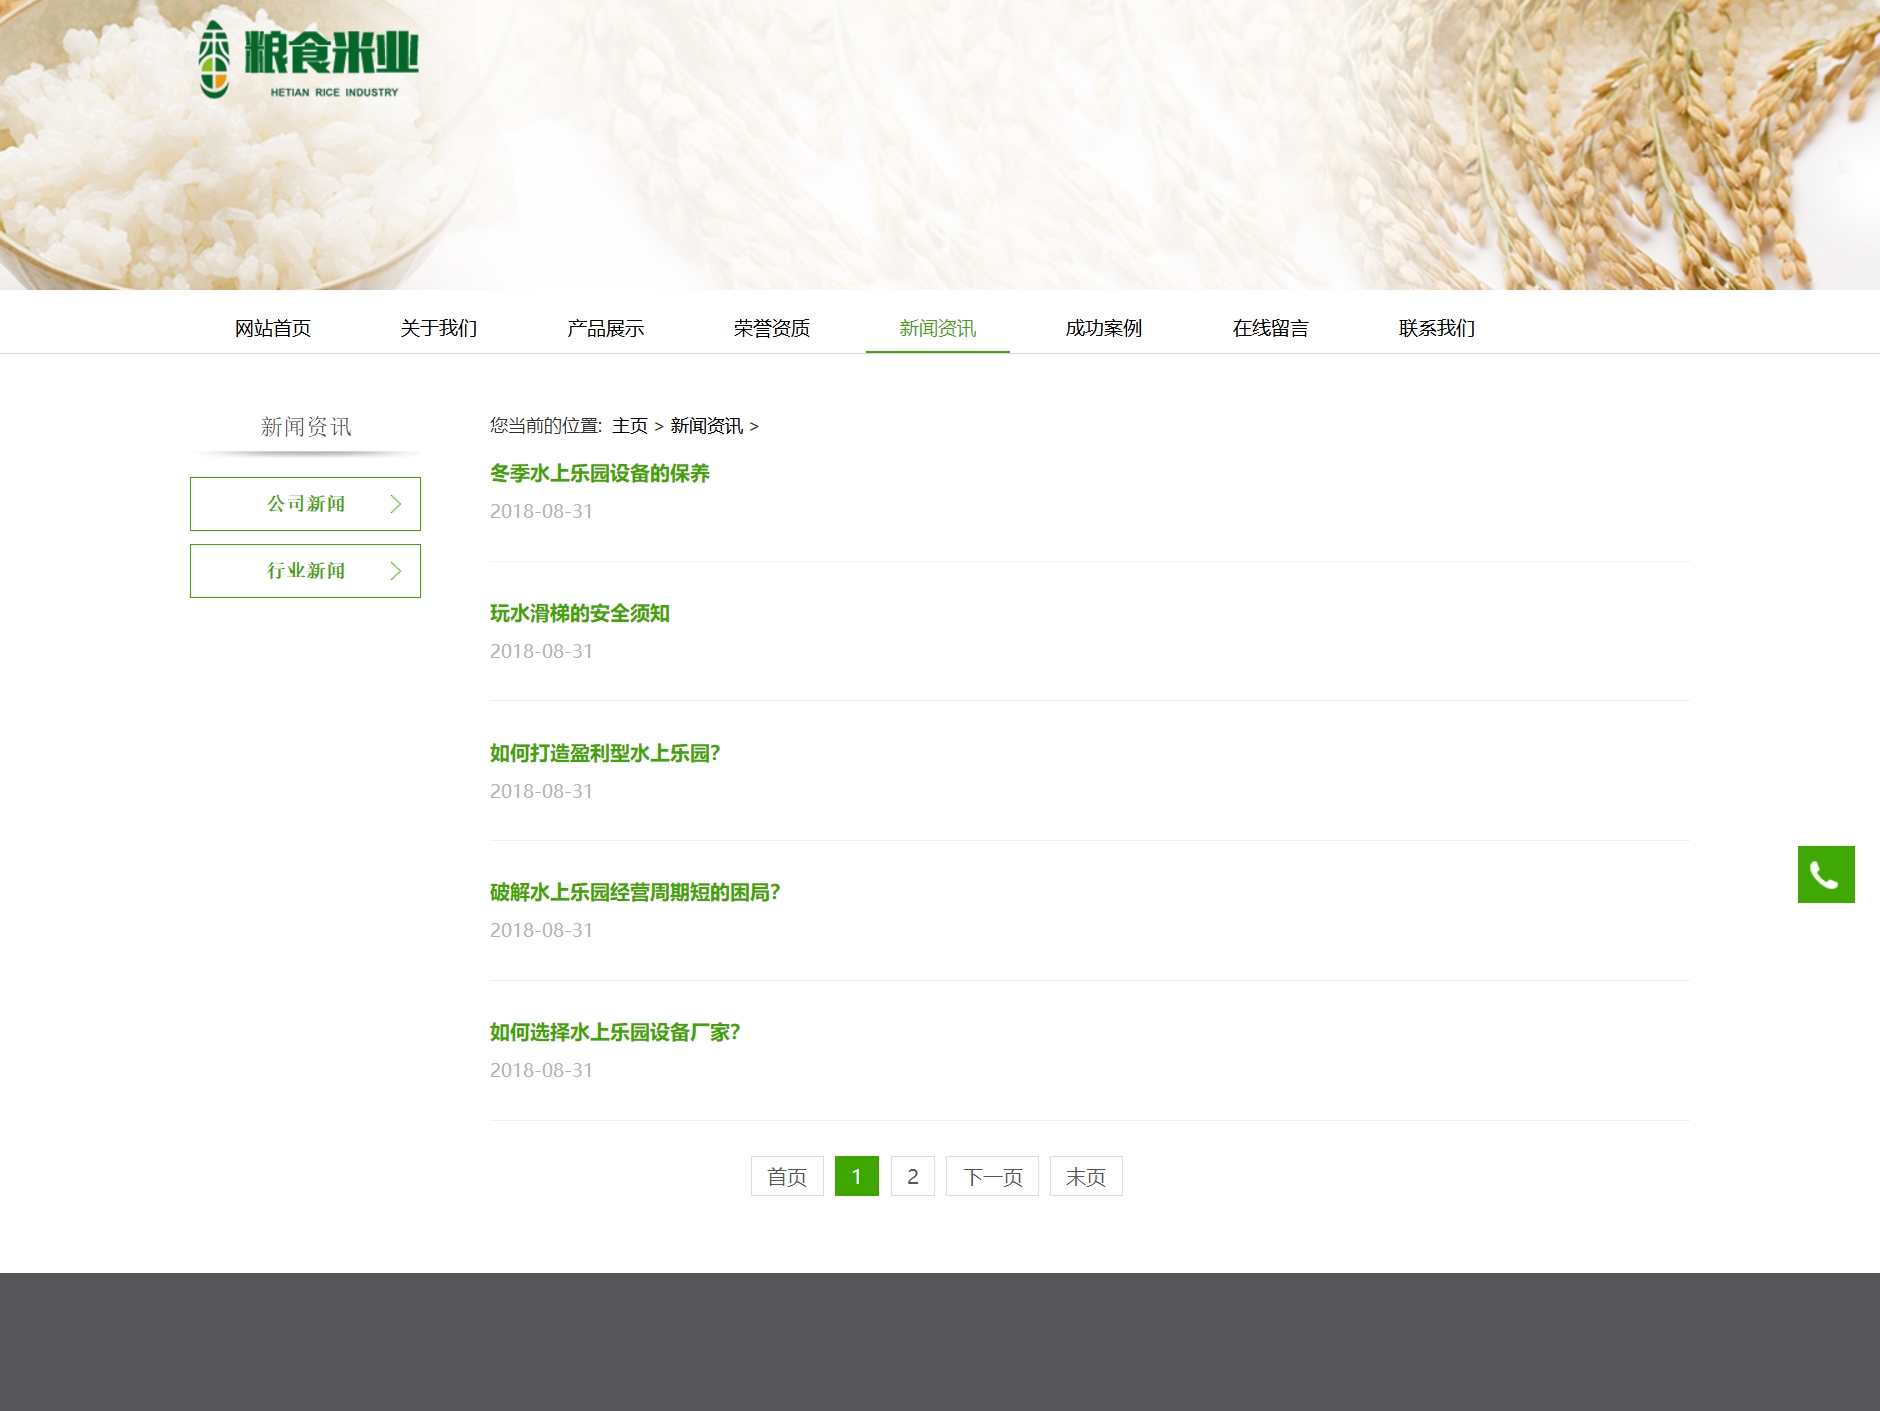Viewport: 1880px width, 1411px height.
Task: Open the 成功案例 menu item
Action: point(1103,328)
